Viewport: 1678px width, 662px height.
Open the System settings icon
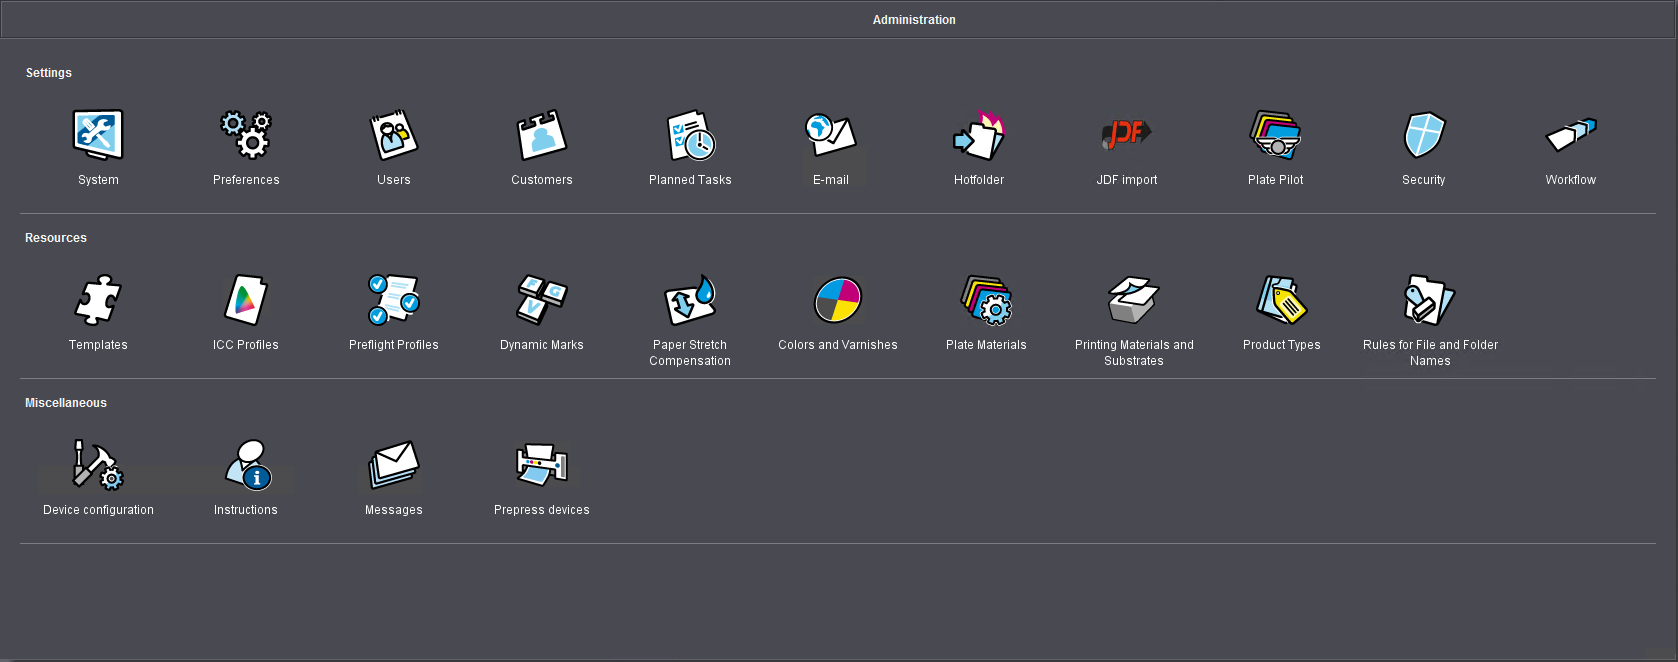click(x=98, y=135)
